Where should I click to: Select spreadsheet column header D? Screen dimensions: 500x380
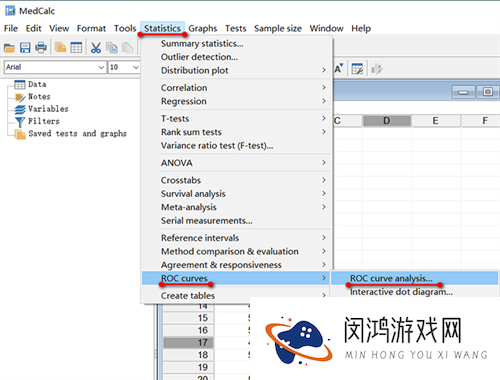pos(387,121)
